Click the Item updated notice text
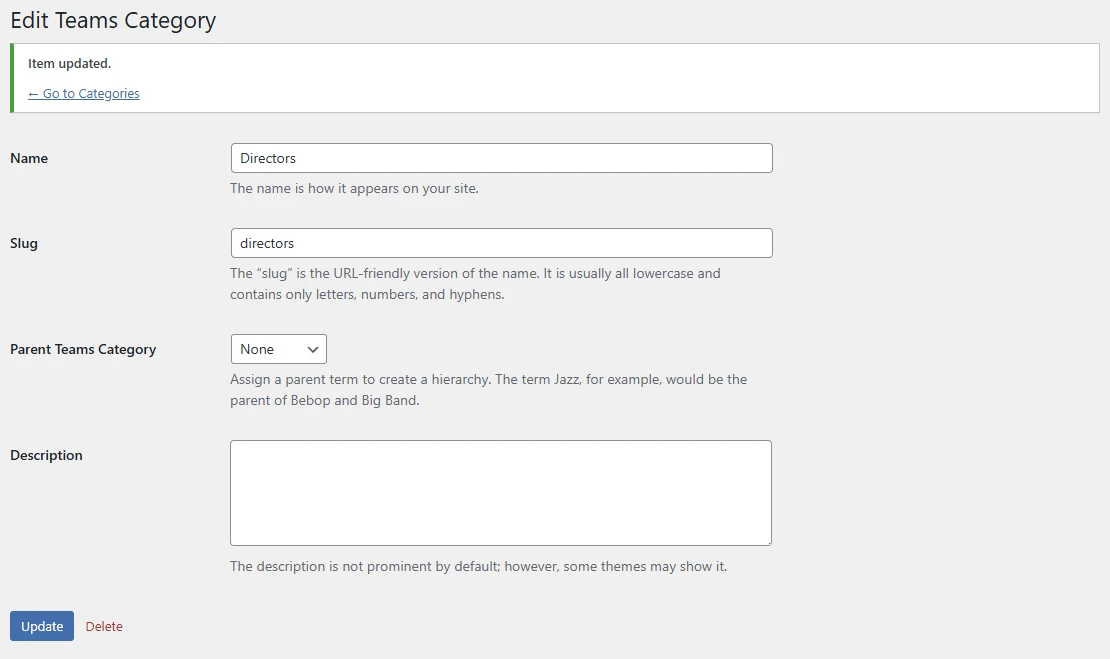This screenshot has width=1110, height=659. click(x=69, y=63)
